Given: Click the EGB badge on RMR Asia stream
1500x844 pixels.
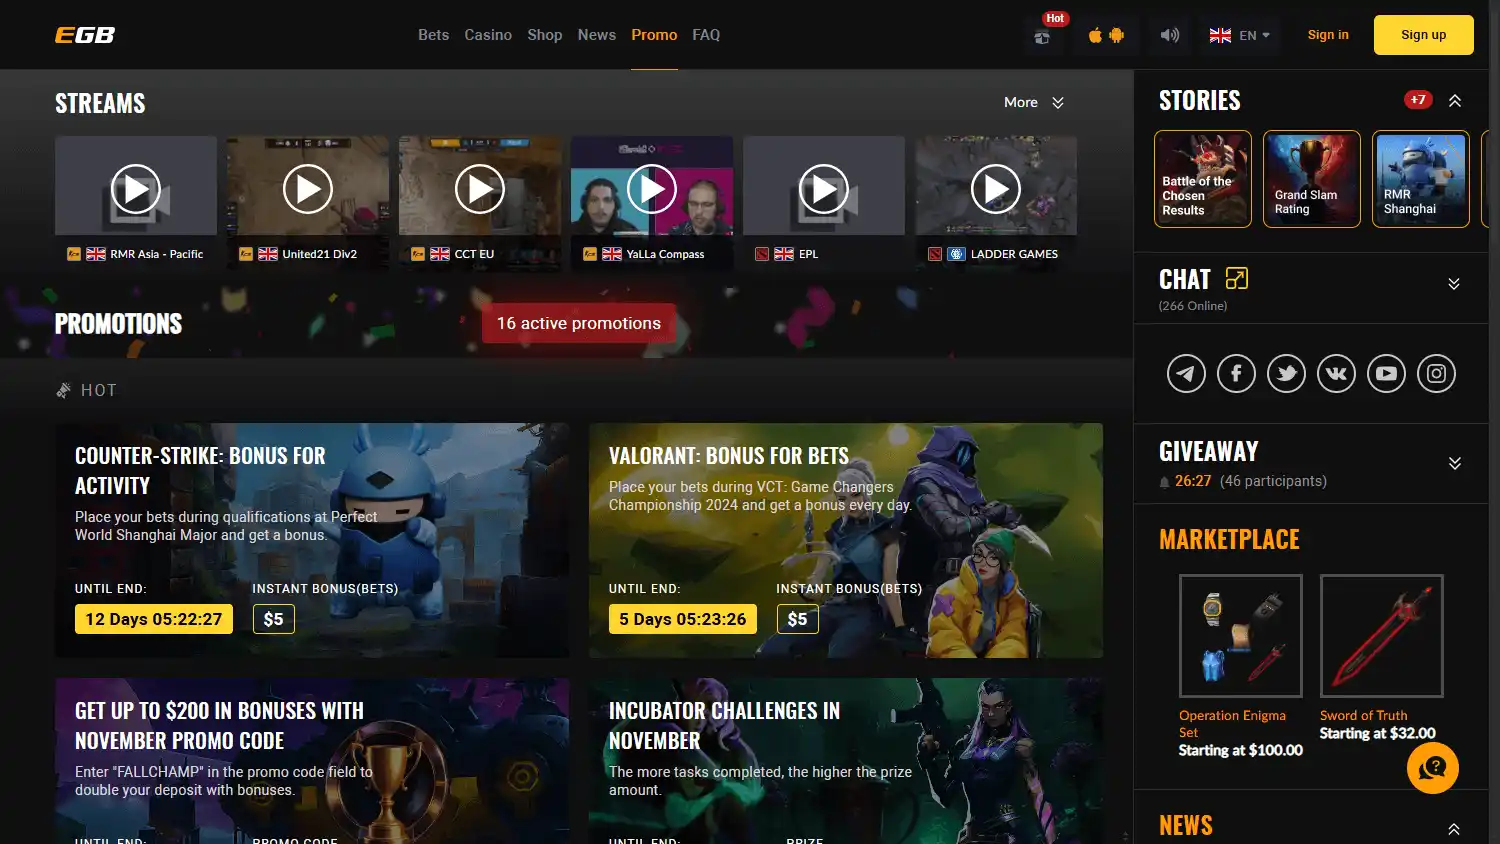Looking at the screenshot, I should click(74, 254).
